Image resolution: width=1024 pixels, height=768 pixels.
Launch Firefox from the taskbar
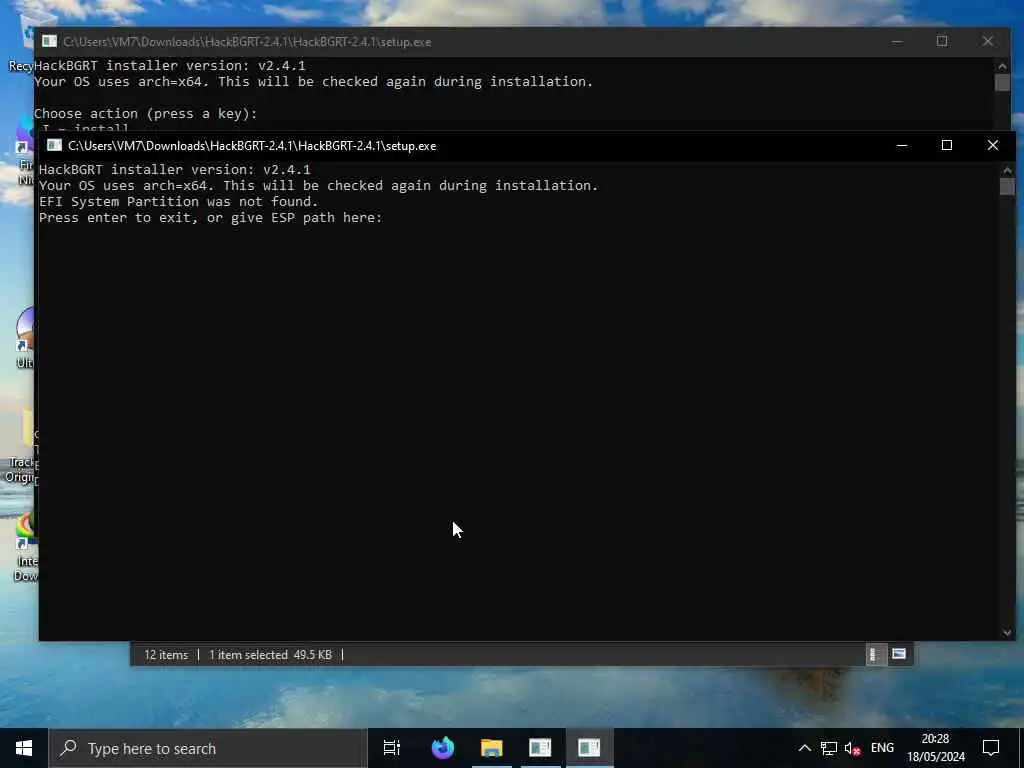pyautogui.click(x=443, y=748)
